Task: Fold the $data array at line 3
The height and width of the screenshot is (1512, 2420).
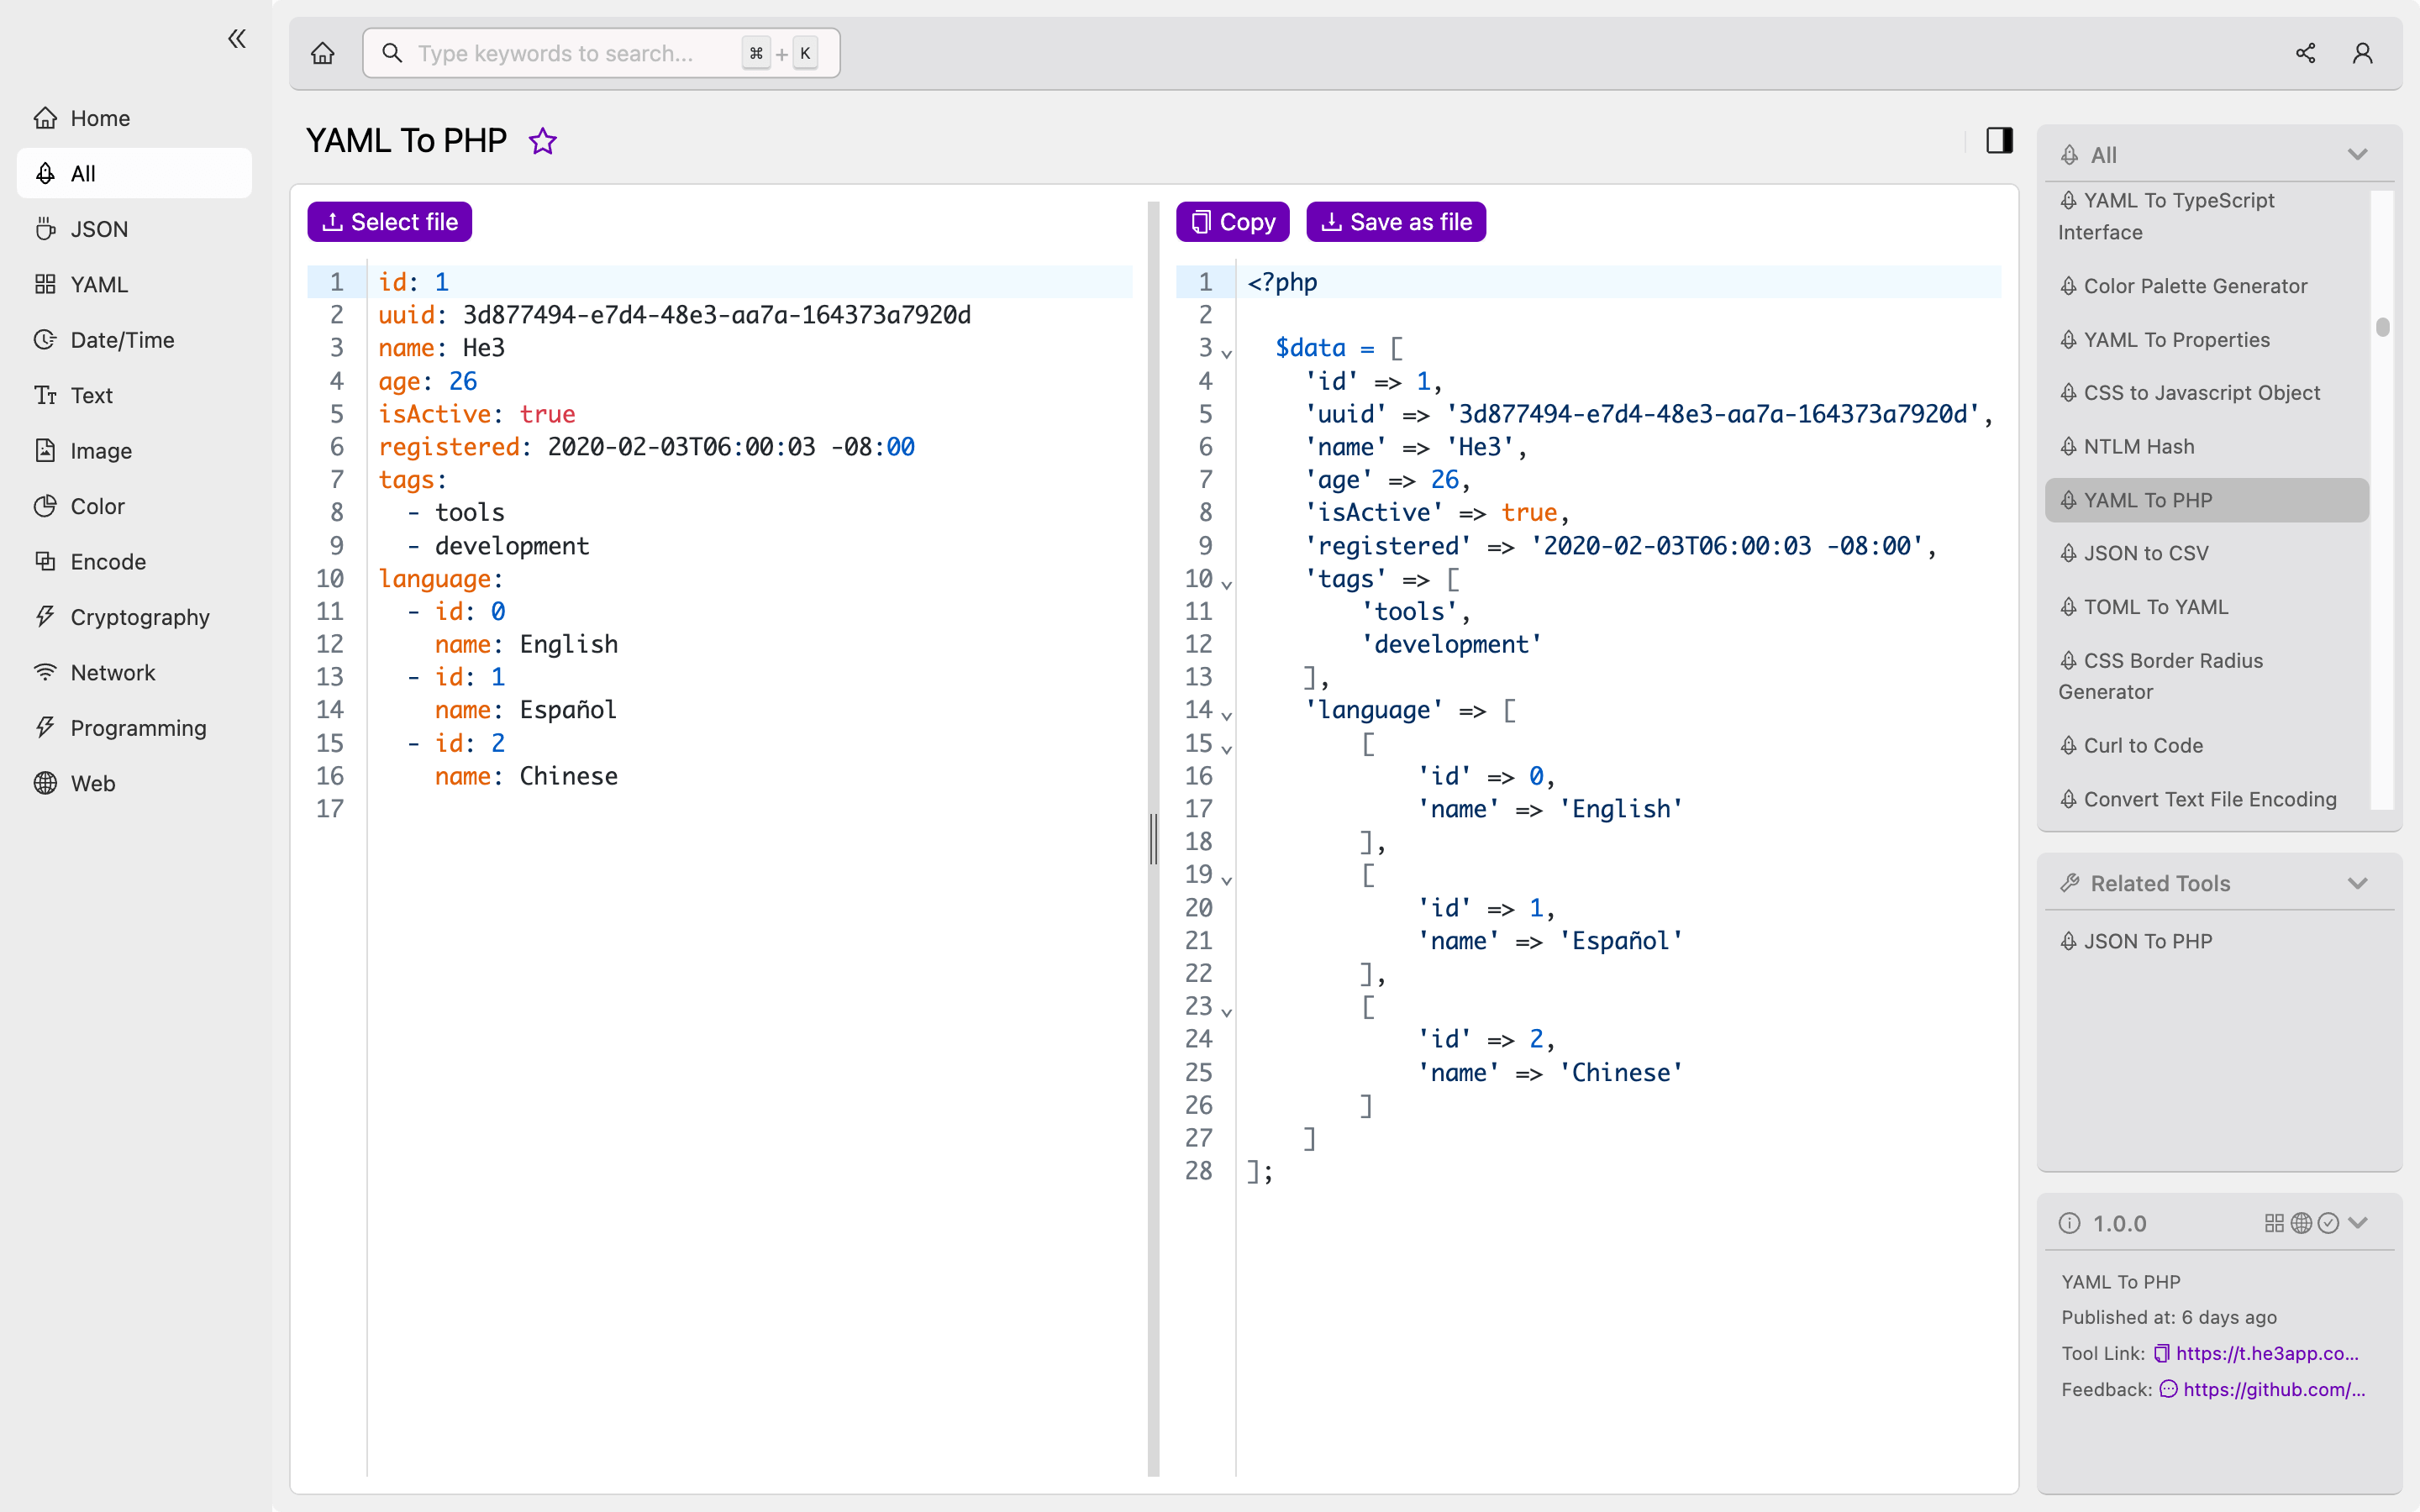Action: [1226, 353]
